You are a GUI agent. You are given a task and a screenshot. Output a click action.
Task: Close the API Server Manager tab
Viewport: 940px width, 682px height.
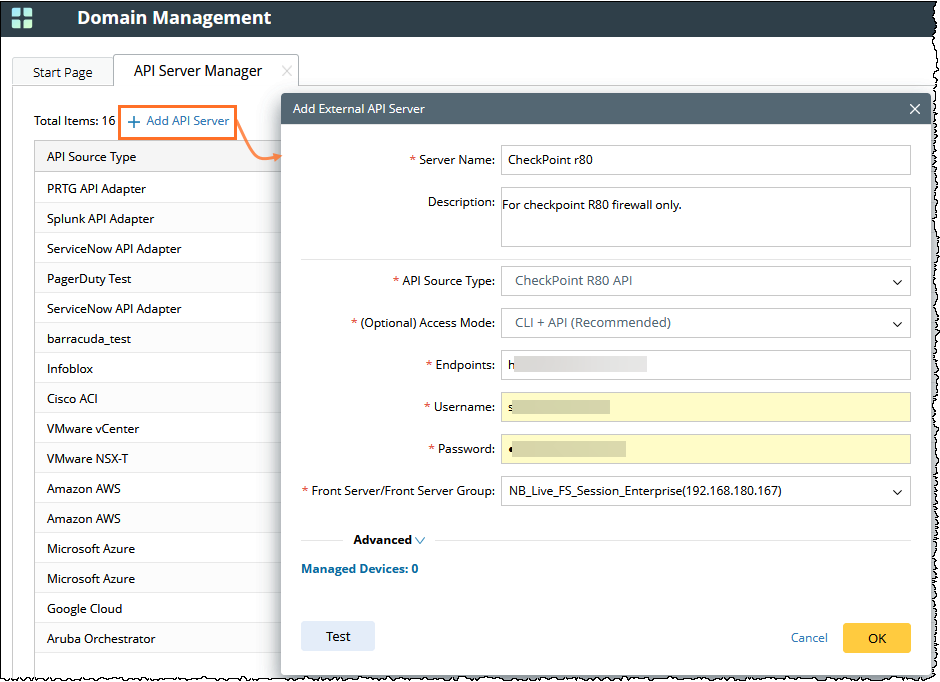tap(287, 71)
